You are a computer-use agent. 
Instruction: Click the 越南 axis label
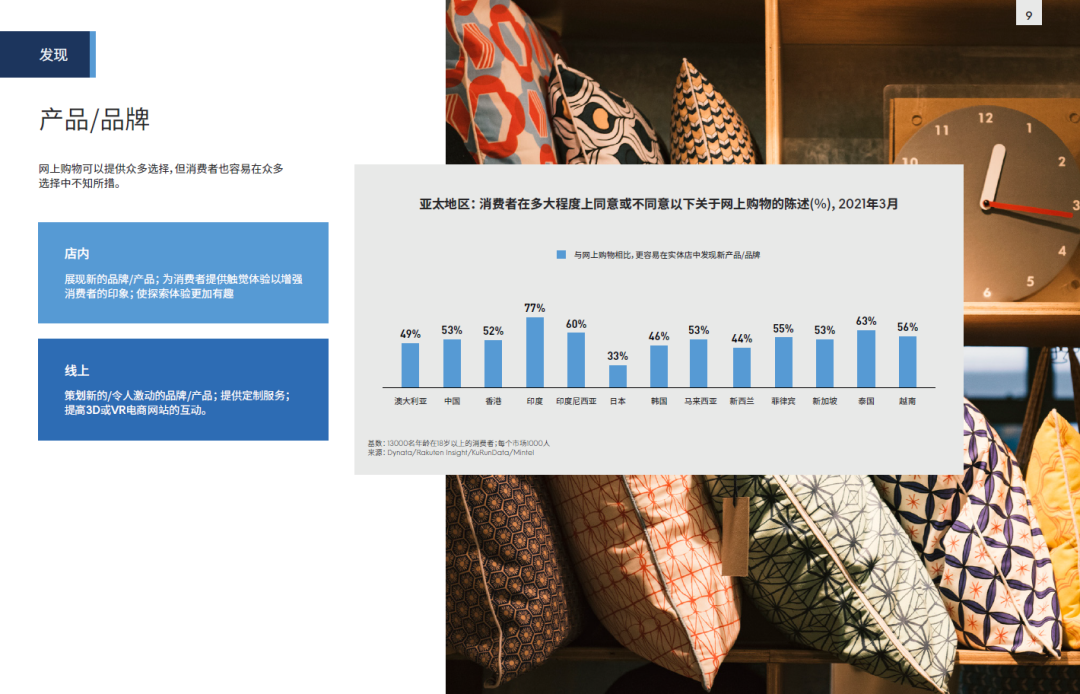click(908, 401)
